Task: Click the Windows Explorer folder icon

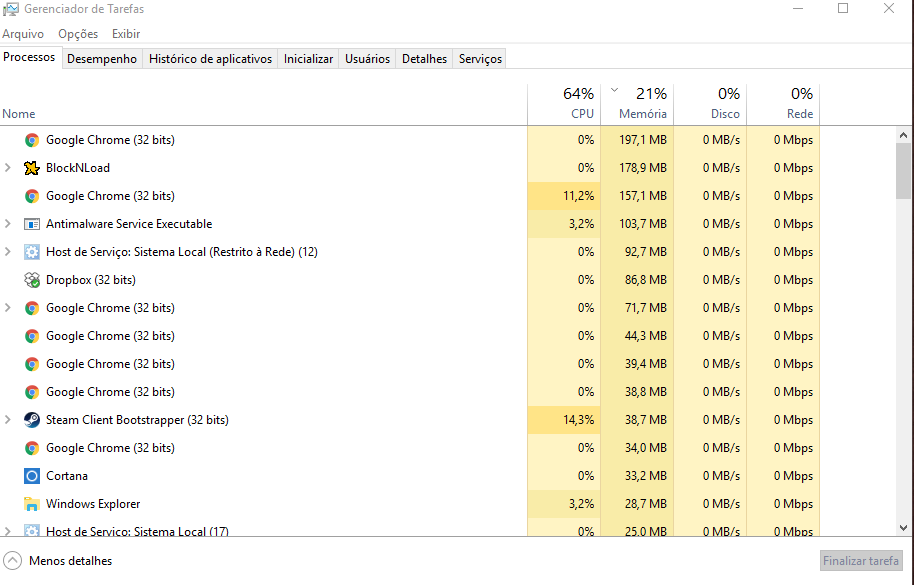Action: tap(31, 503)
